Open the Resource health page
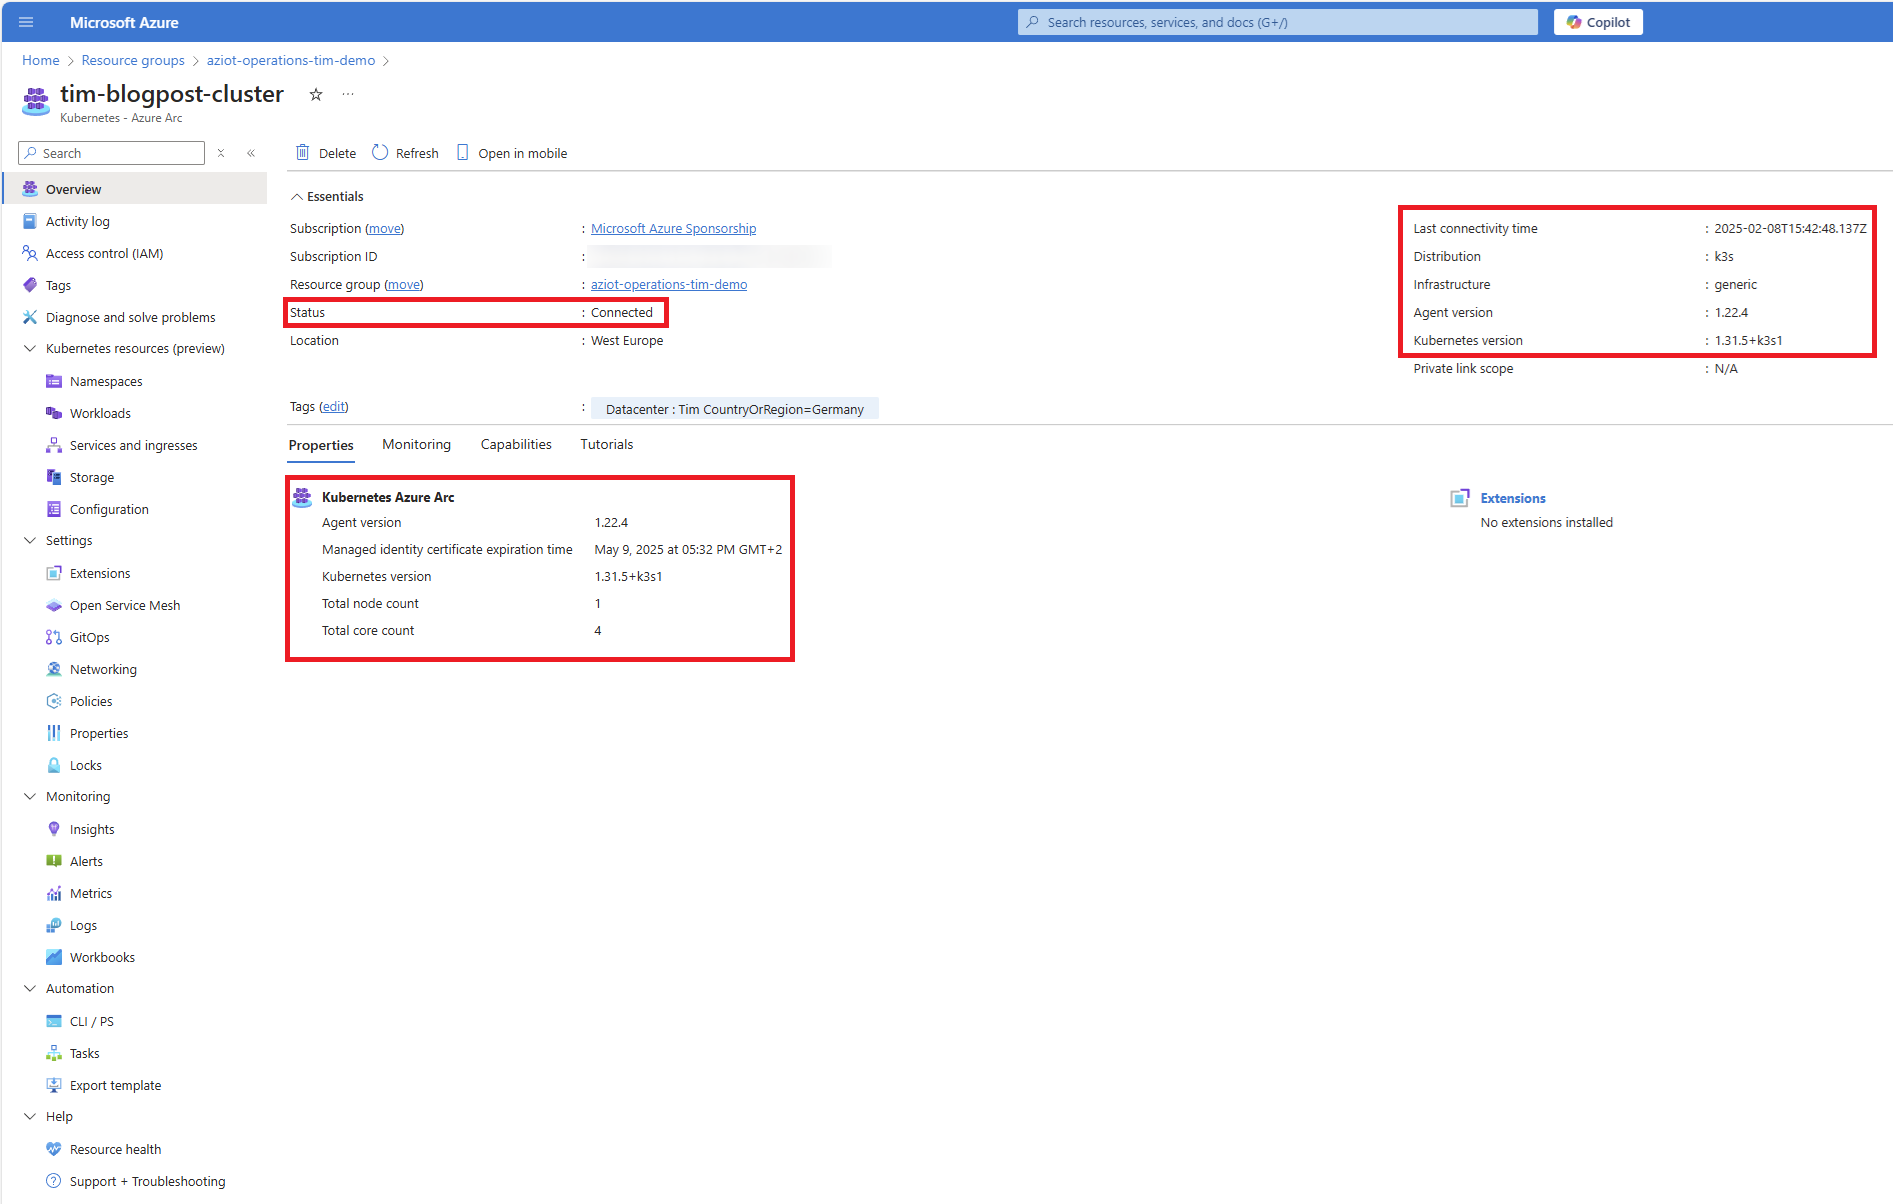Image resolution: width=1893 pixels, height=1204 pixels. tap(115, 1149)
